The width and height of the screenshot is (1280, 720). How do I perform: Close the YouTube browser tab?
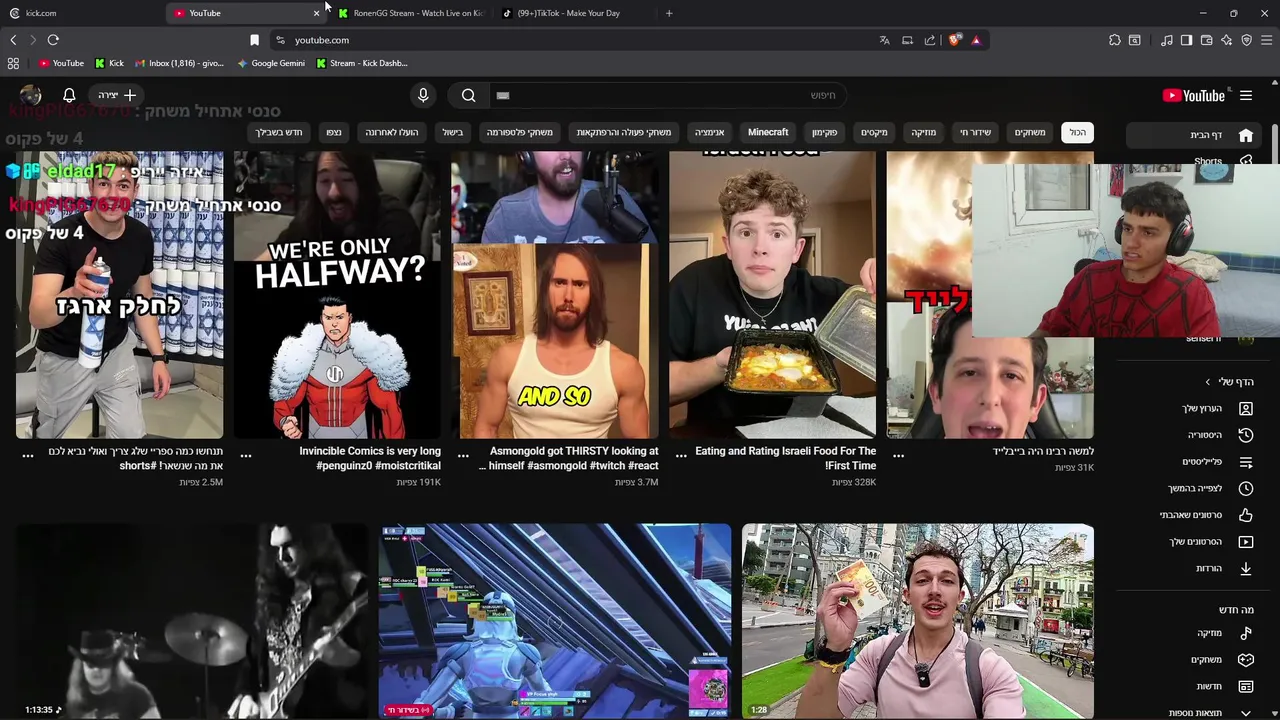tap(316, 13)
